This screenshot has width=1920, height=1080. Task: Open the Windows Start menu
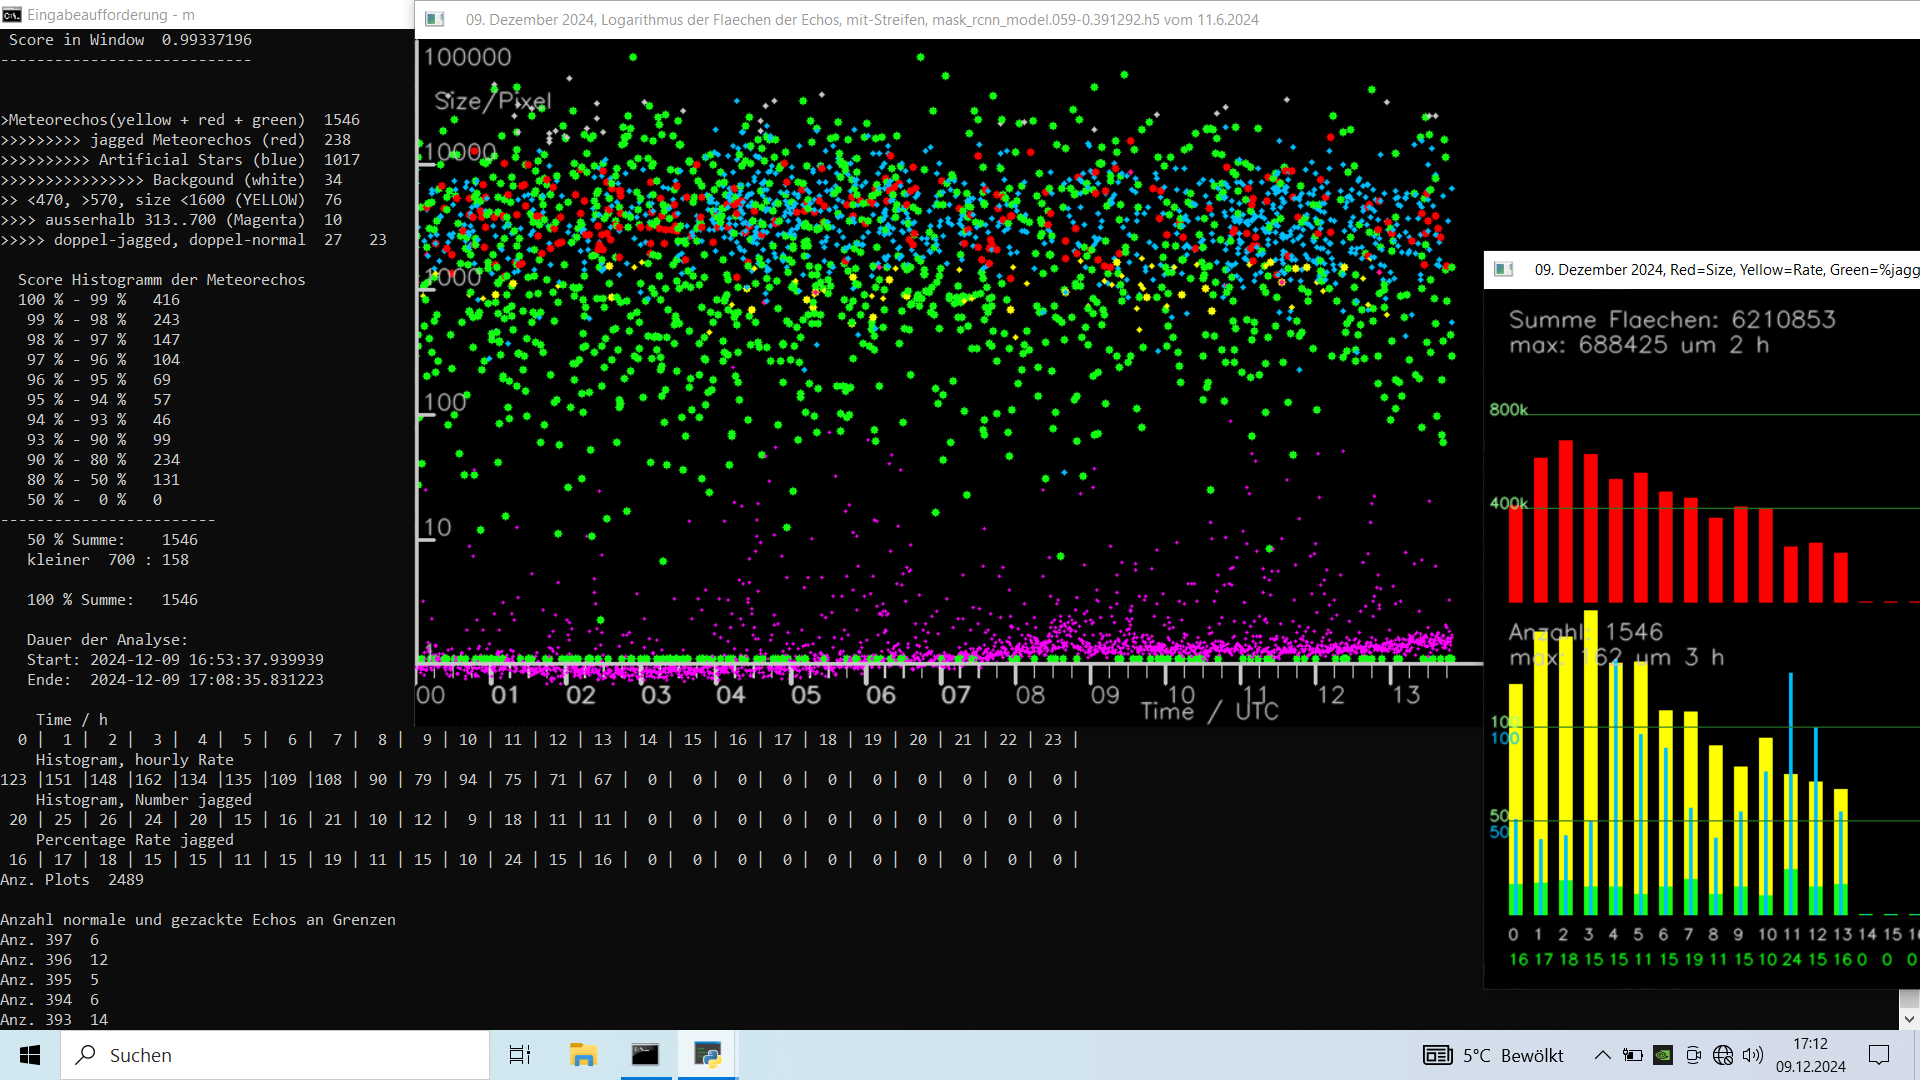pos(30,1055)
